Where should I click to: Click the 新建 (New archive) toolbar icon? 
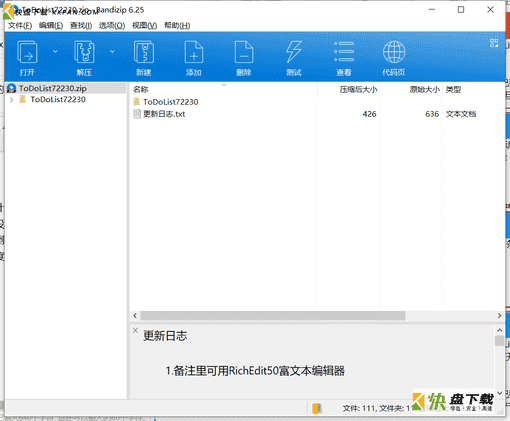pos(144,52)
